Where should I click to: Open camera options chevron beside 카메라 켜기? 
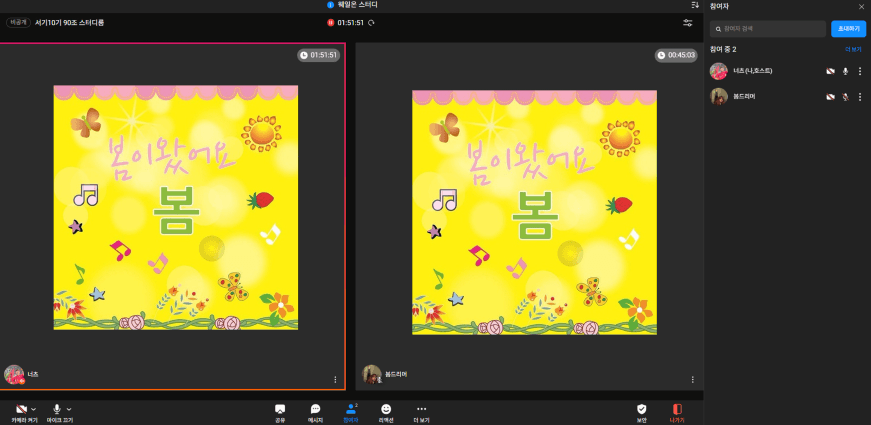(34, 409)
